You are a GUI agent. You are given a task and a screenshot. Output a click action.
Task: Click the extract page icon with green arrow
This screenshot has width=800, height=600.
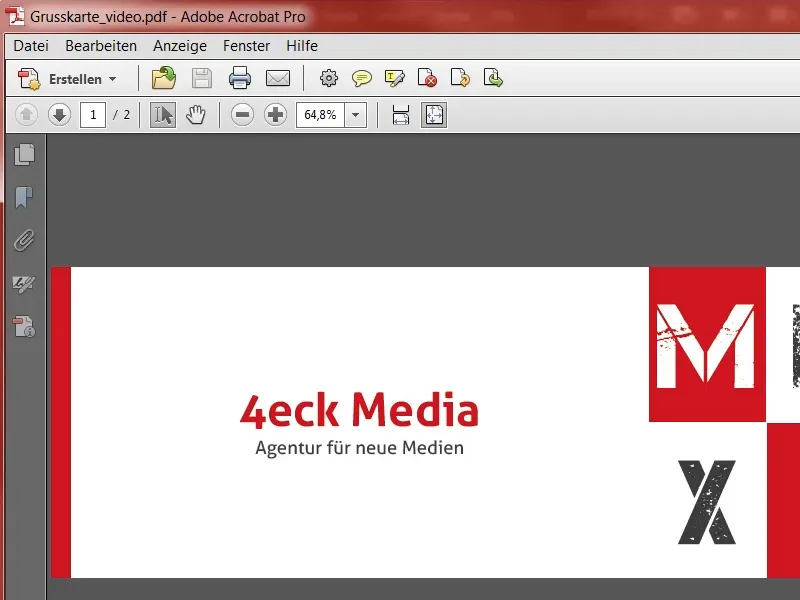(493, 78)
